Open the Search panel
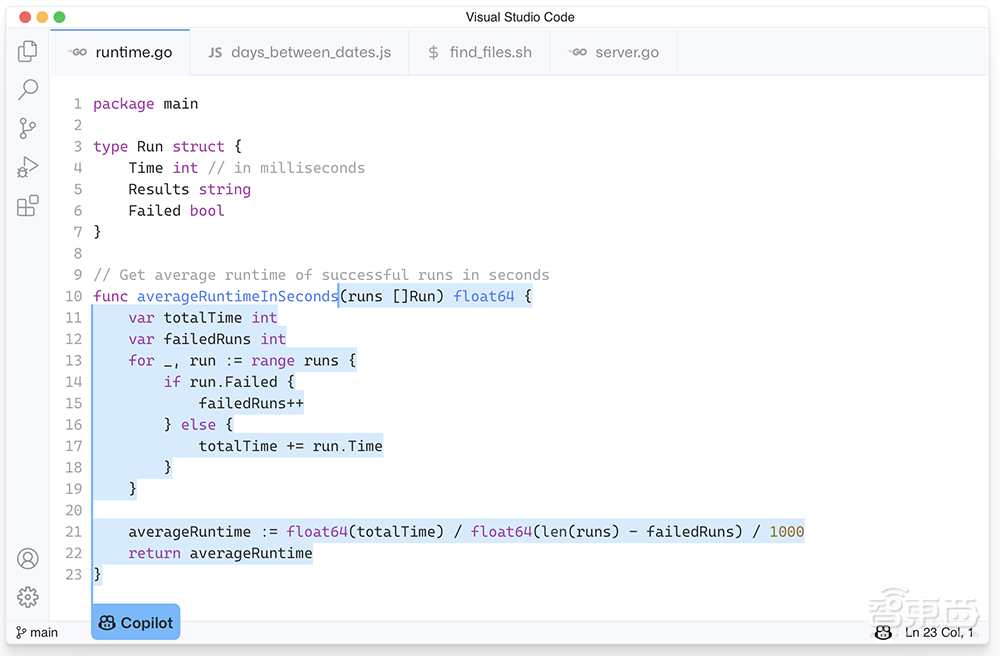Screen dimensions: 1000x656 [x=27, y=89]
